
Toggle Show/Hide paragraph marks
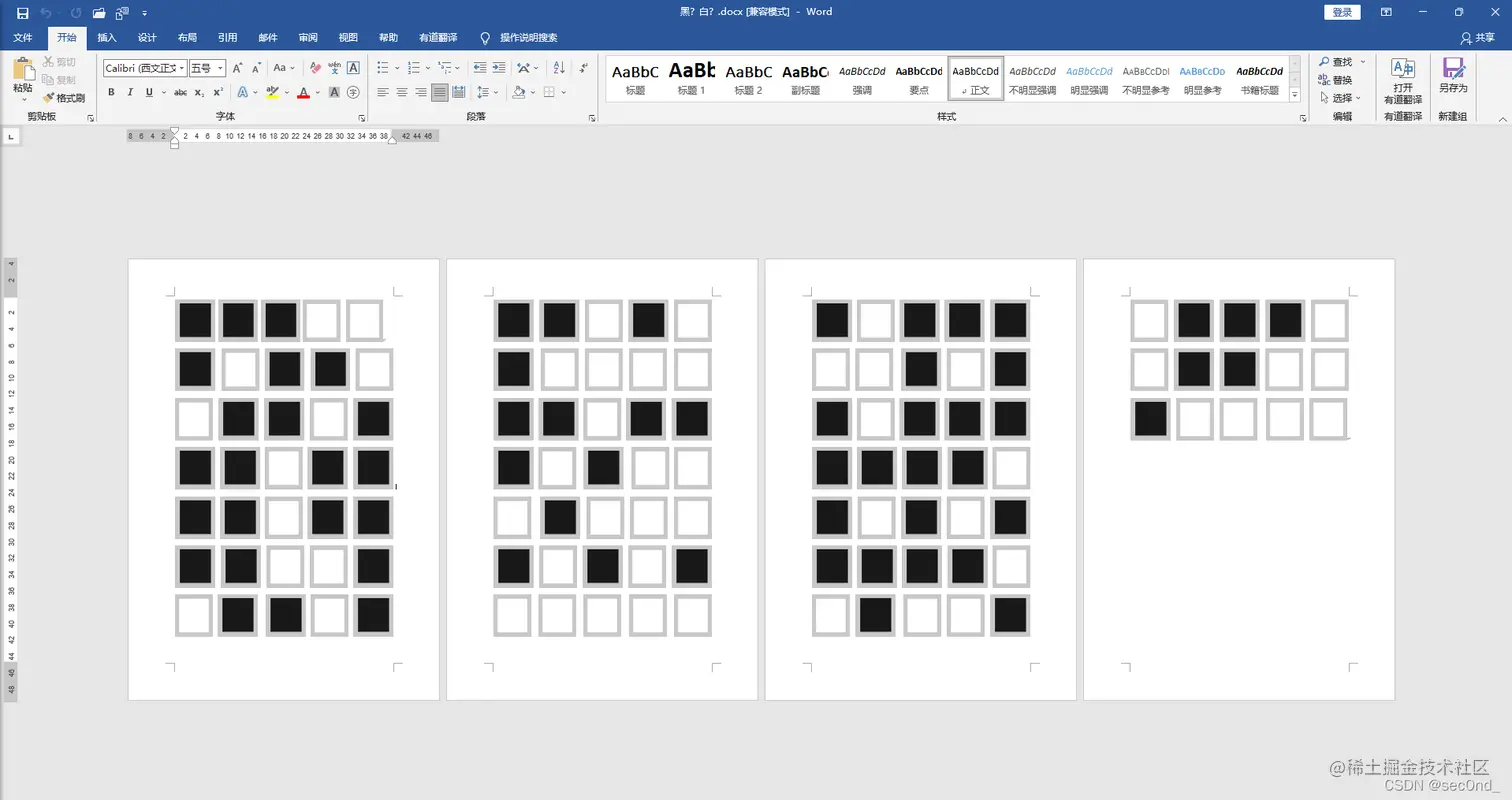(585, 68)
